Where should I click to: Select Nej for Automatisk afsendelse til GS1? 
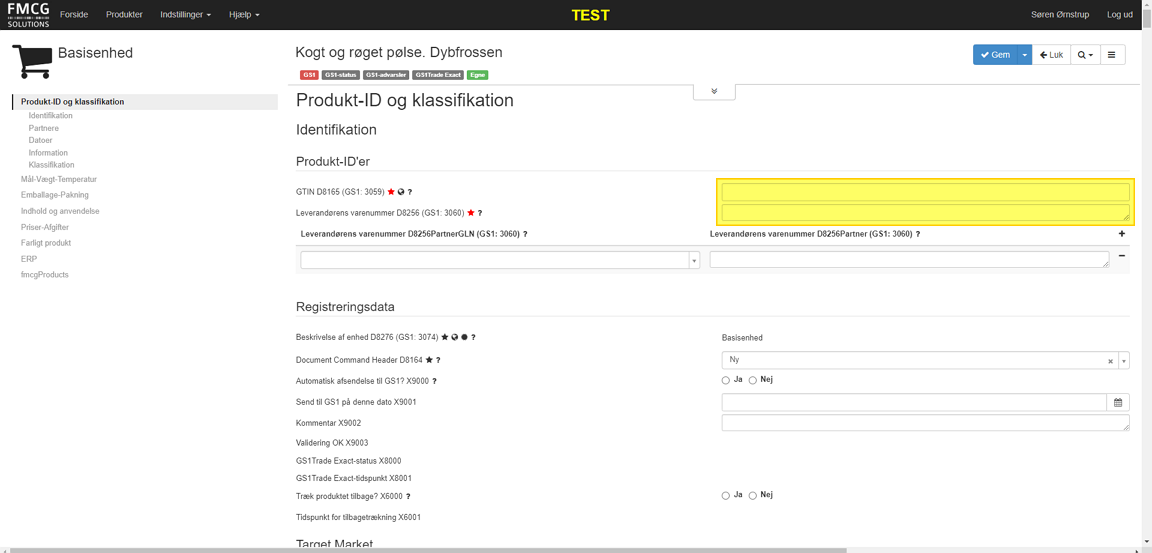[x=753, y=381]
